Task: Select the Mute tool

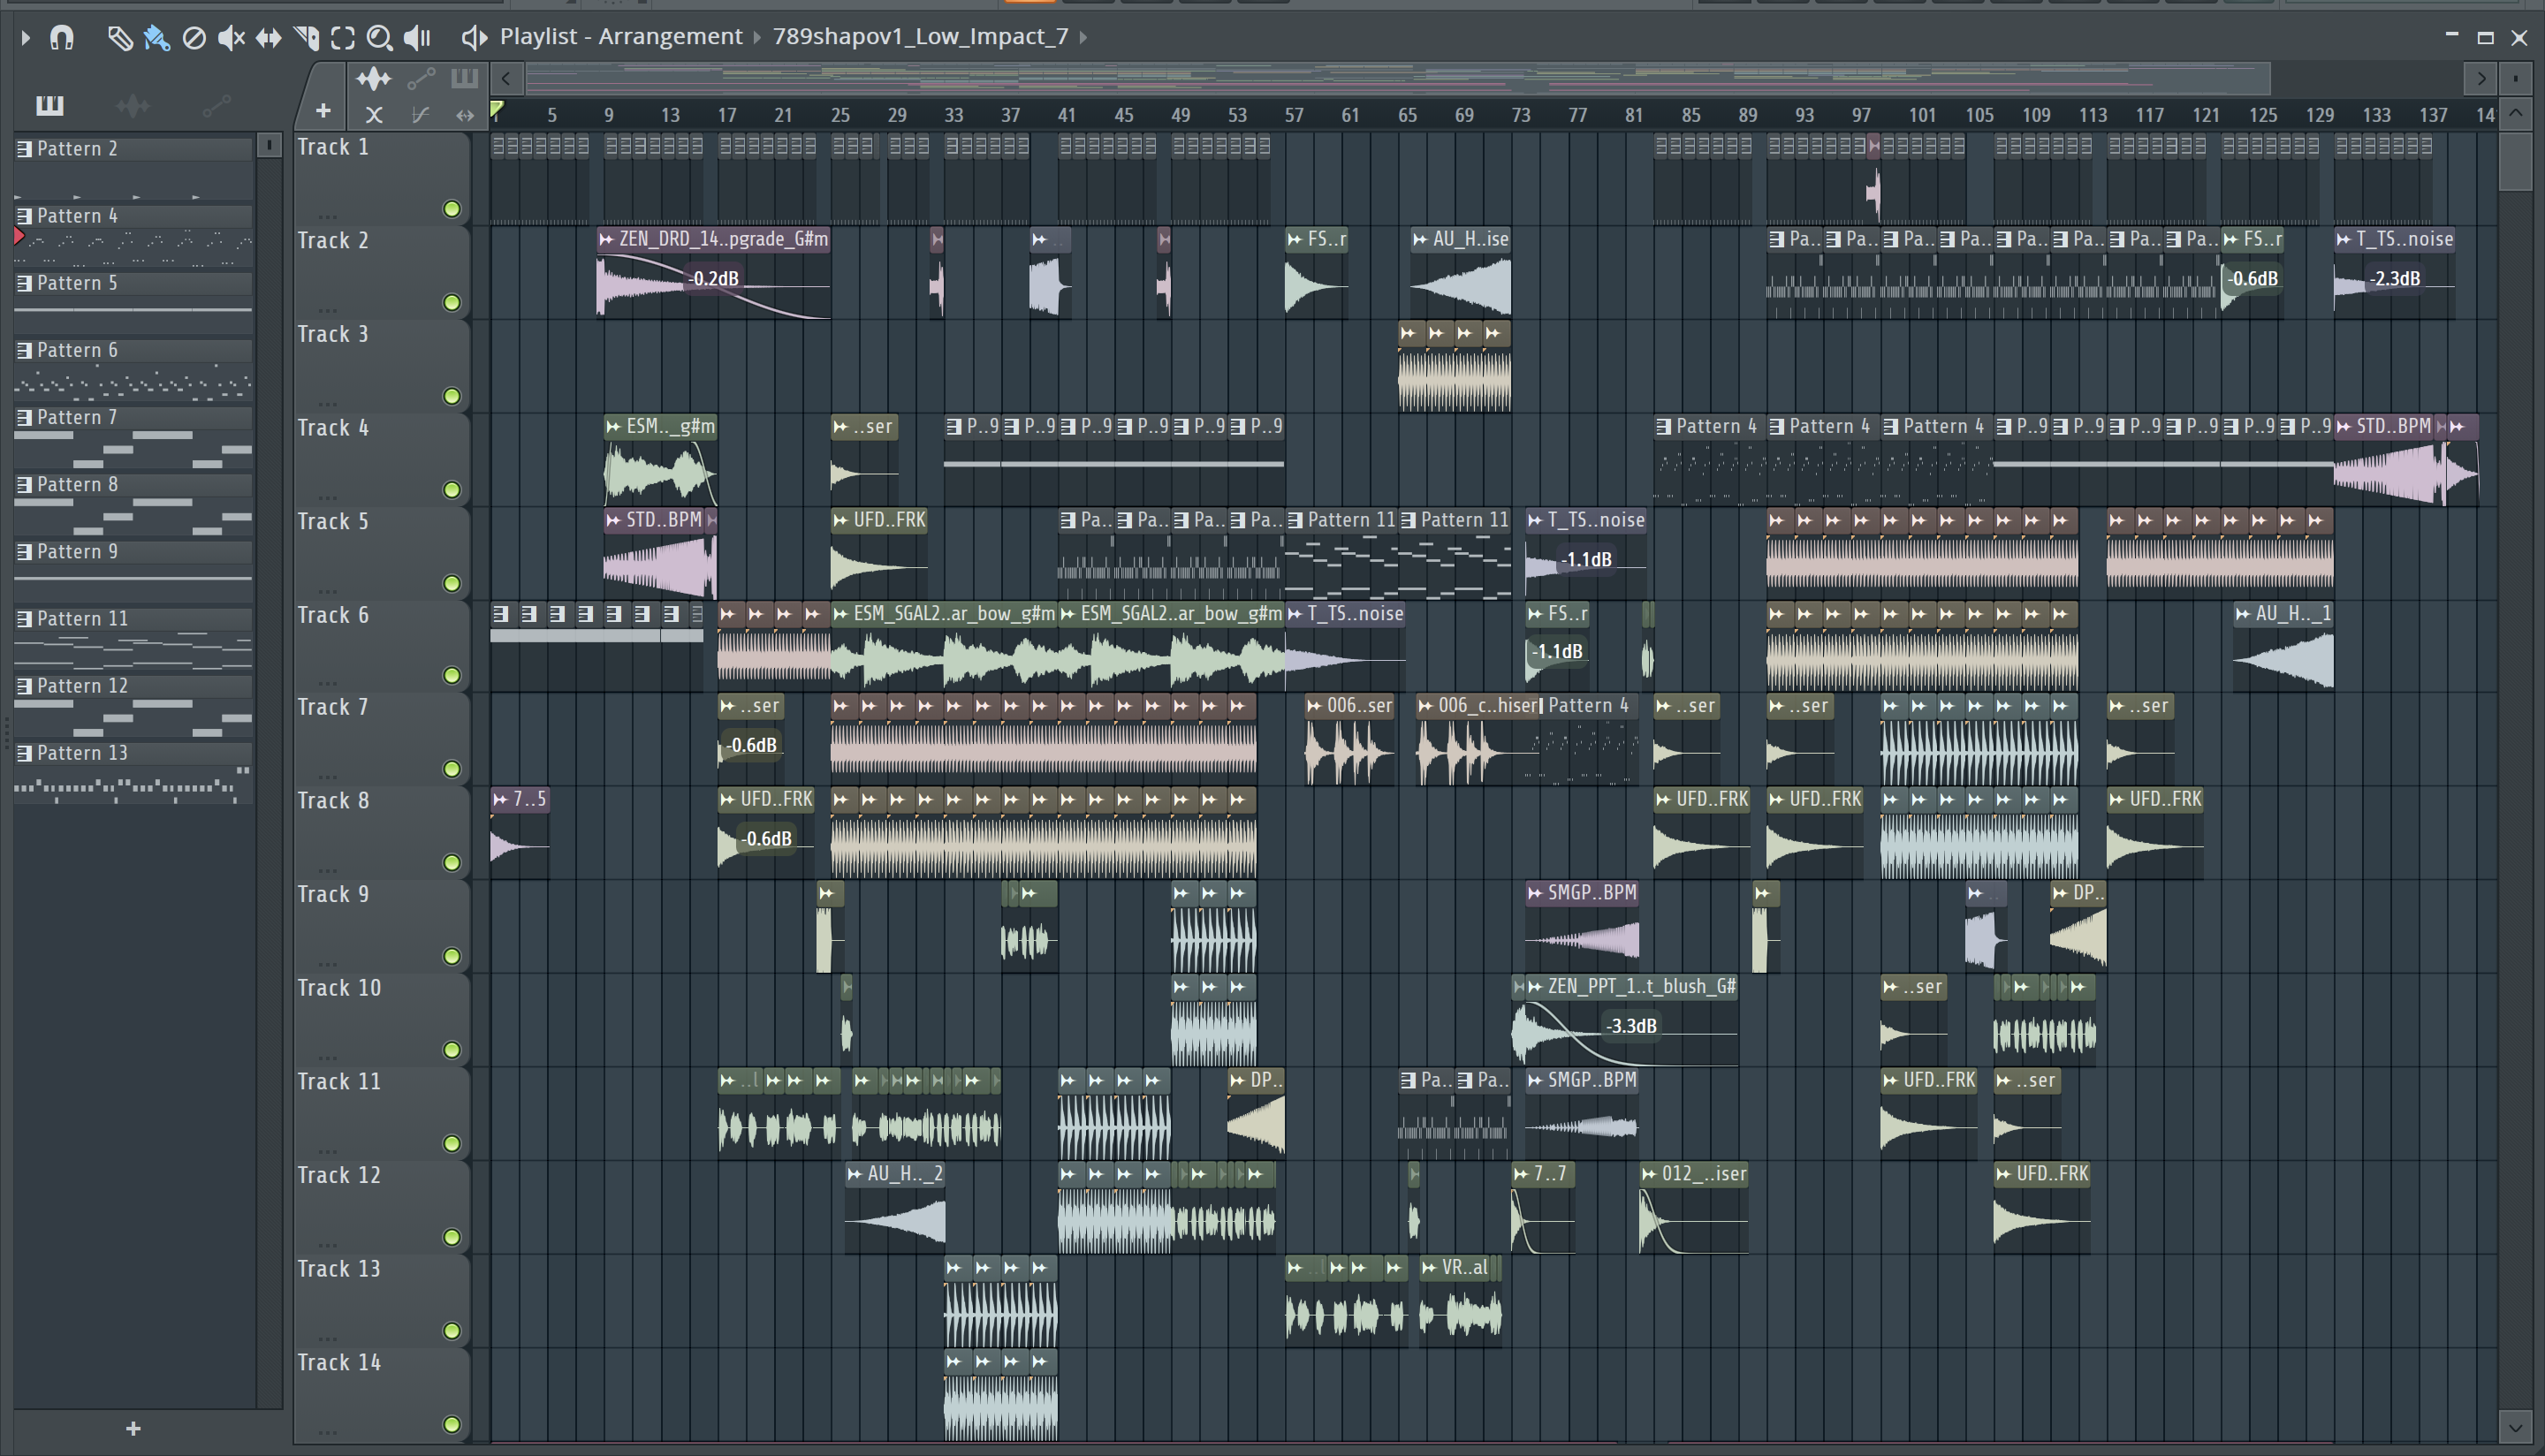Action: pos(231,38)
